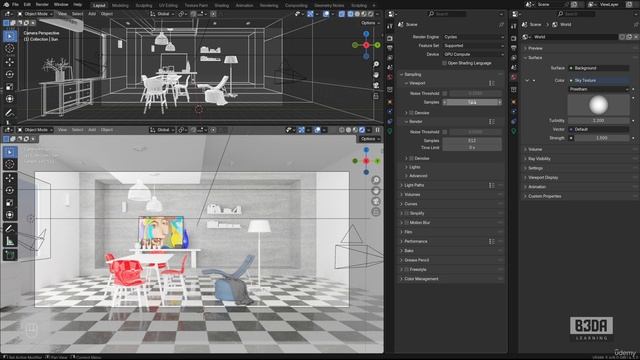Toggle wireframe shading in top viewport header
The width and height of the screenshot is (640, 360).
point(351,14)
